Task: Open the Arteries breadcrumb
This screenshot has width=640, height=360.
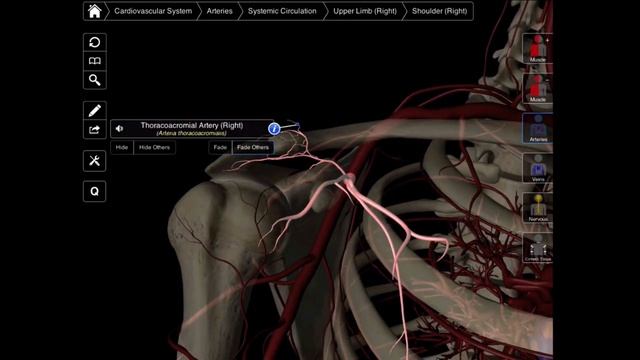Action: coord(219,11)
